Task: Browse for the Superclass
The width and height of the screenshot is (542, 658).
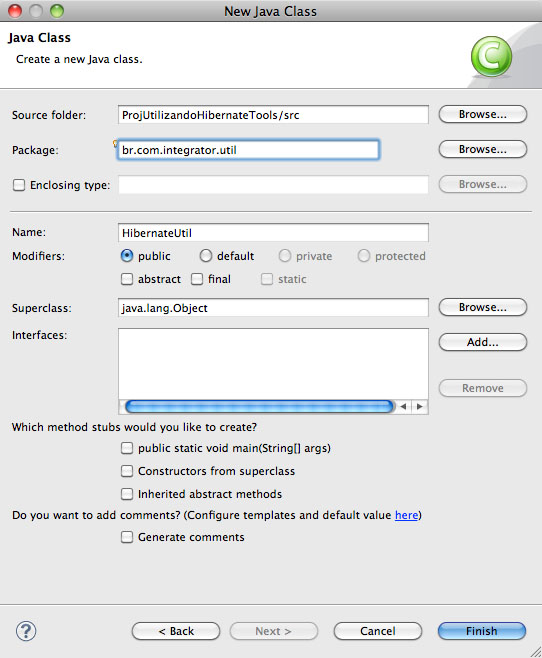Action: pos(482,307)
